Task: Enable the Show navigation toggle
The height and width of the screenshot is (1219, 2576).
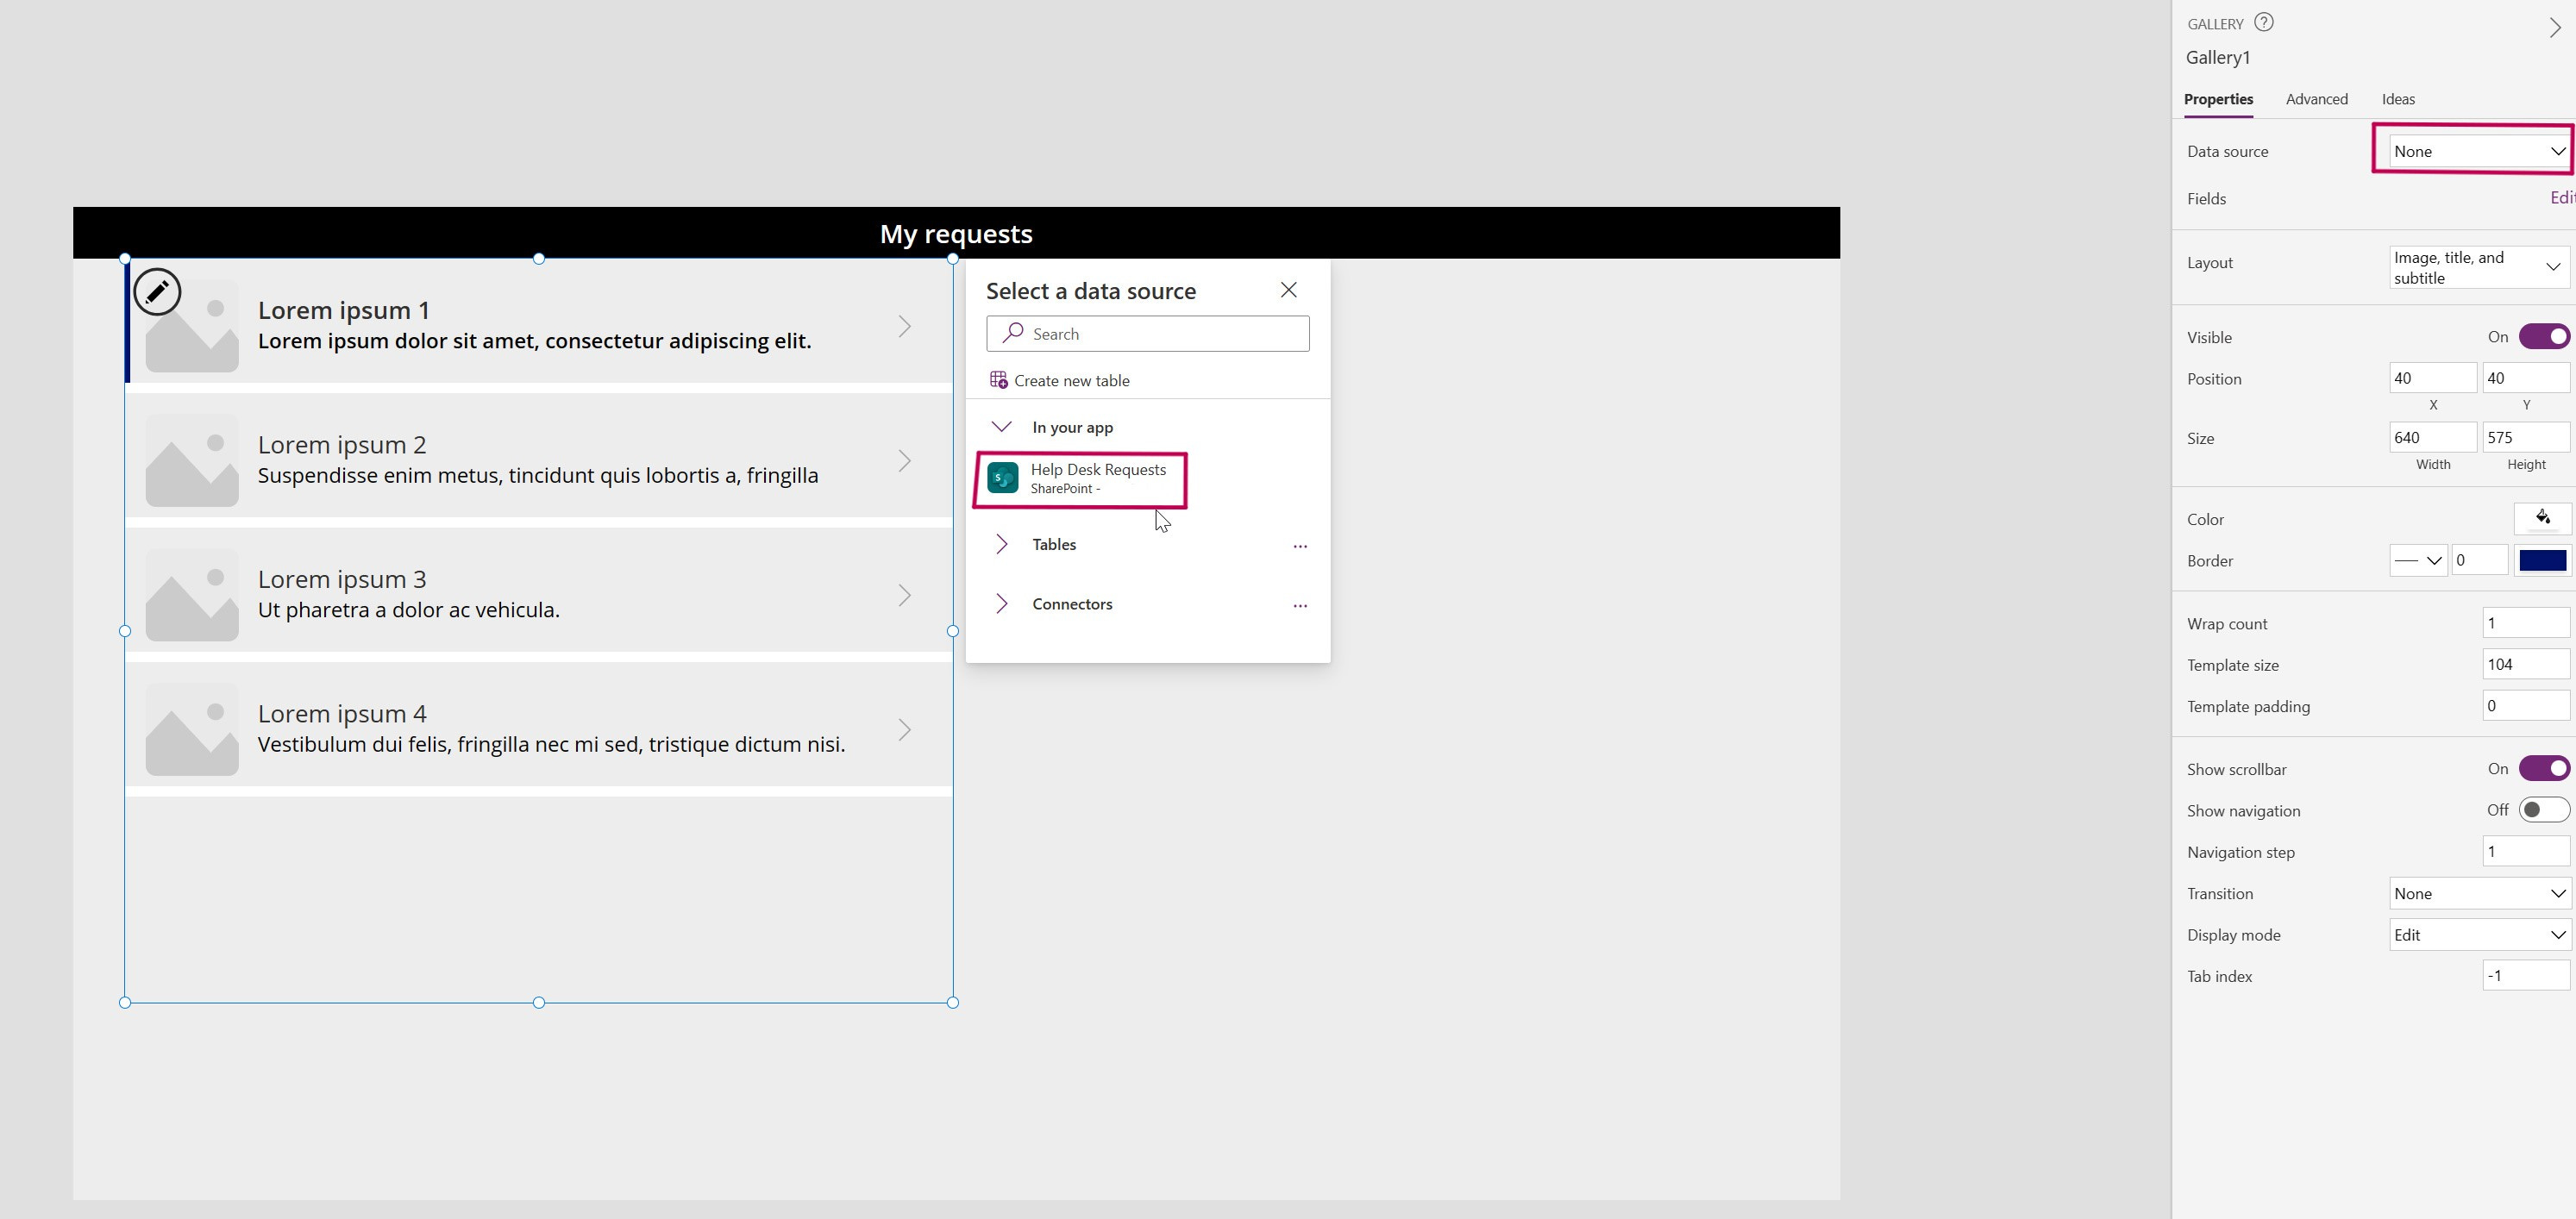Action: (2543, 810)
